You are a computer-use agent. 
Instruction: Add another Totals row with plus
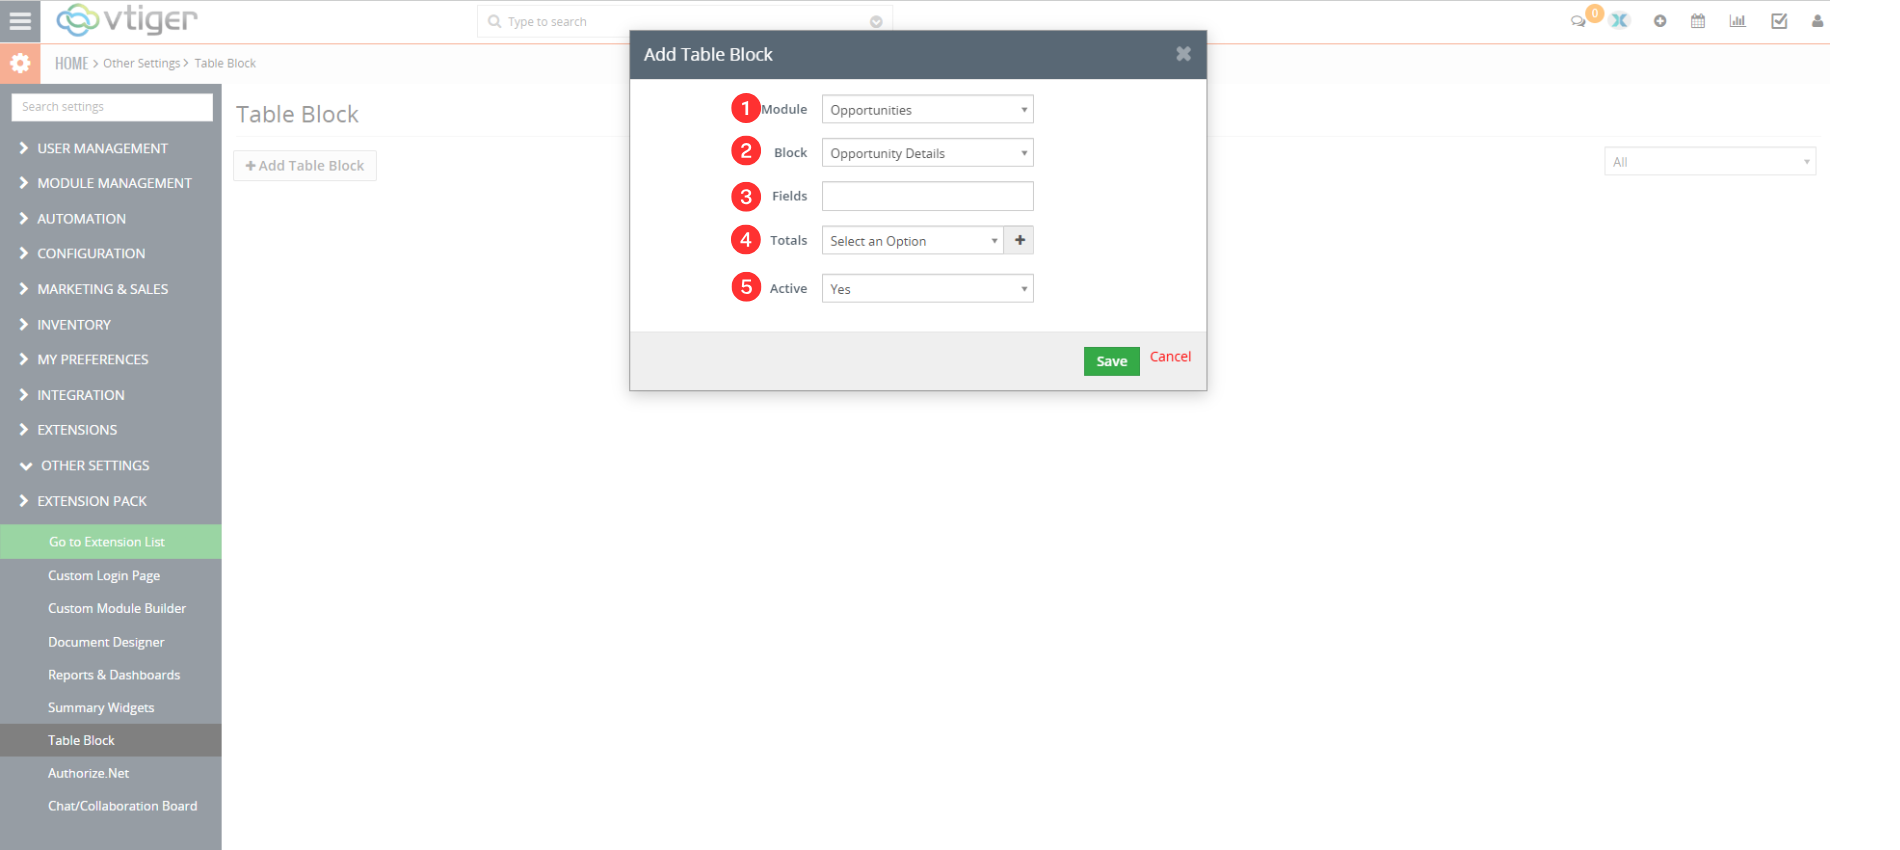[1020, 240]
